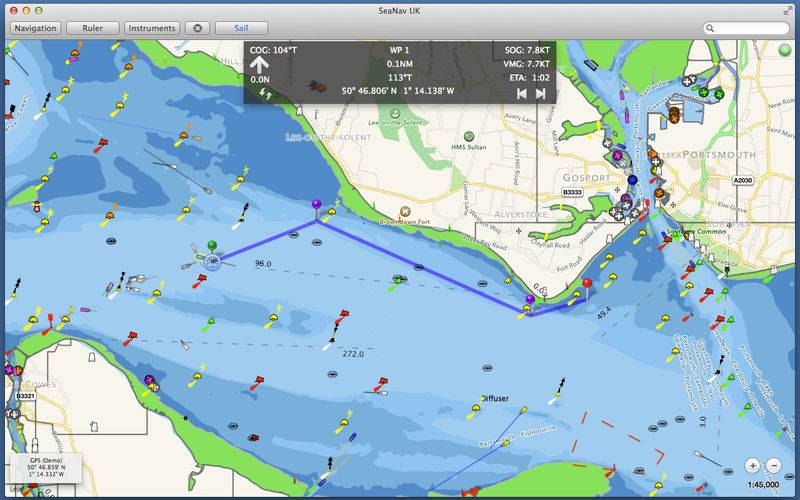Click the Portsmouth city label
Viewport: 800px width, 500px height.
[719, 154]
